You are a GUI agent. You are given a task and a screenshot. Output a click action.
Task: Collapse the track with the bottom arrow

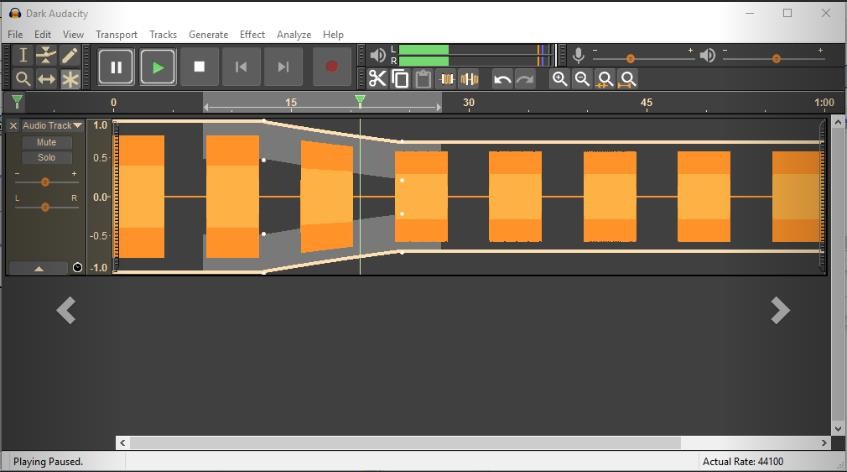coord(38,268)
